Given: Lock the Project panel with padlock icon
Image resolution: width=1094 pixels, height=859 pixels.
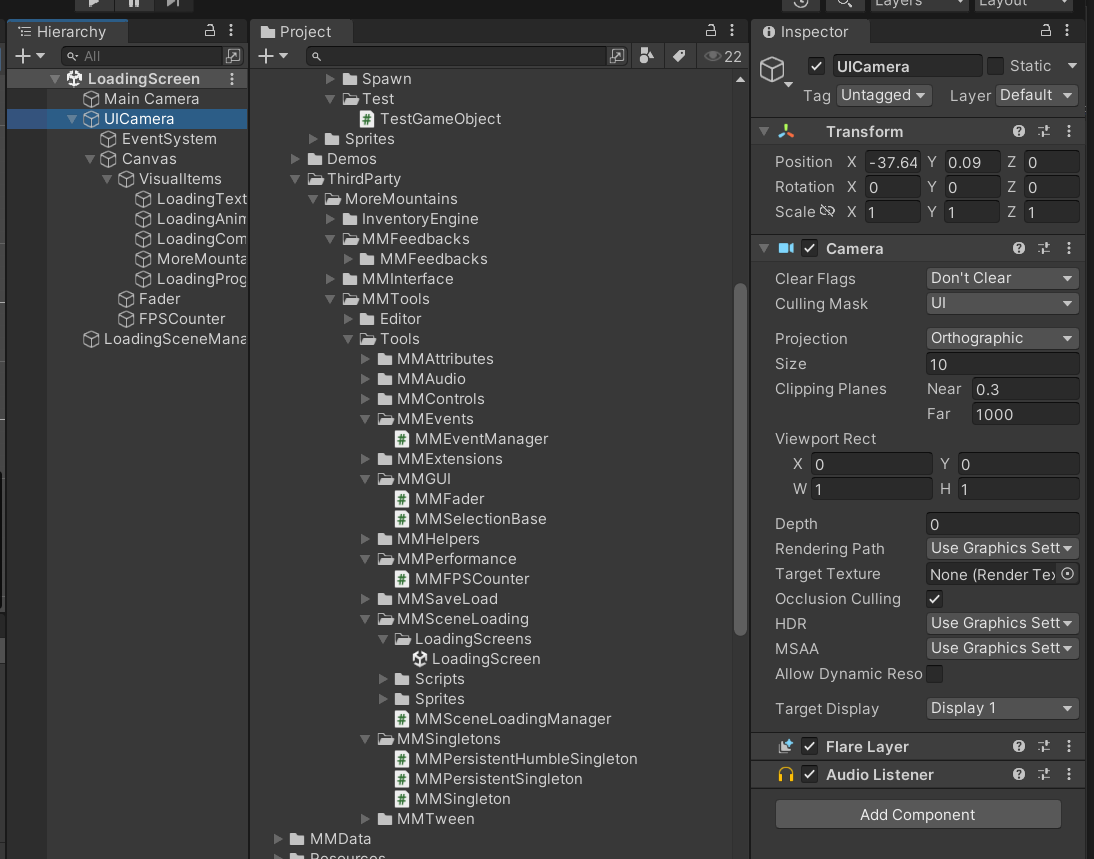Looking at the screenshot, I should (711, 31).
